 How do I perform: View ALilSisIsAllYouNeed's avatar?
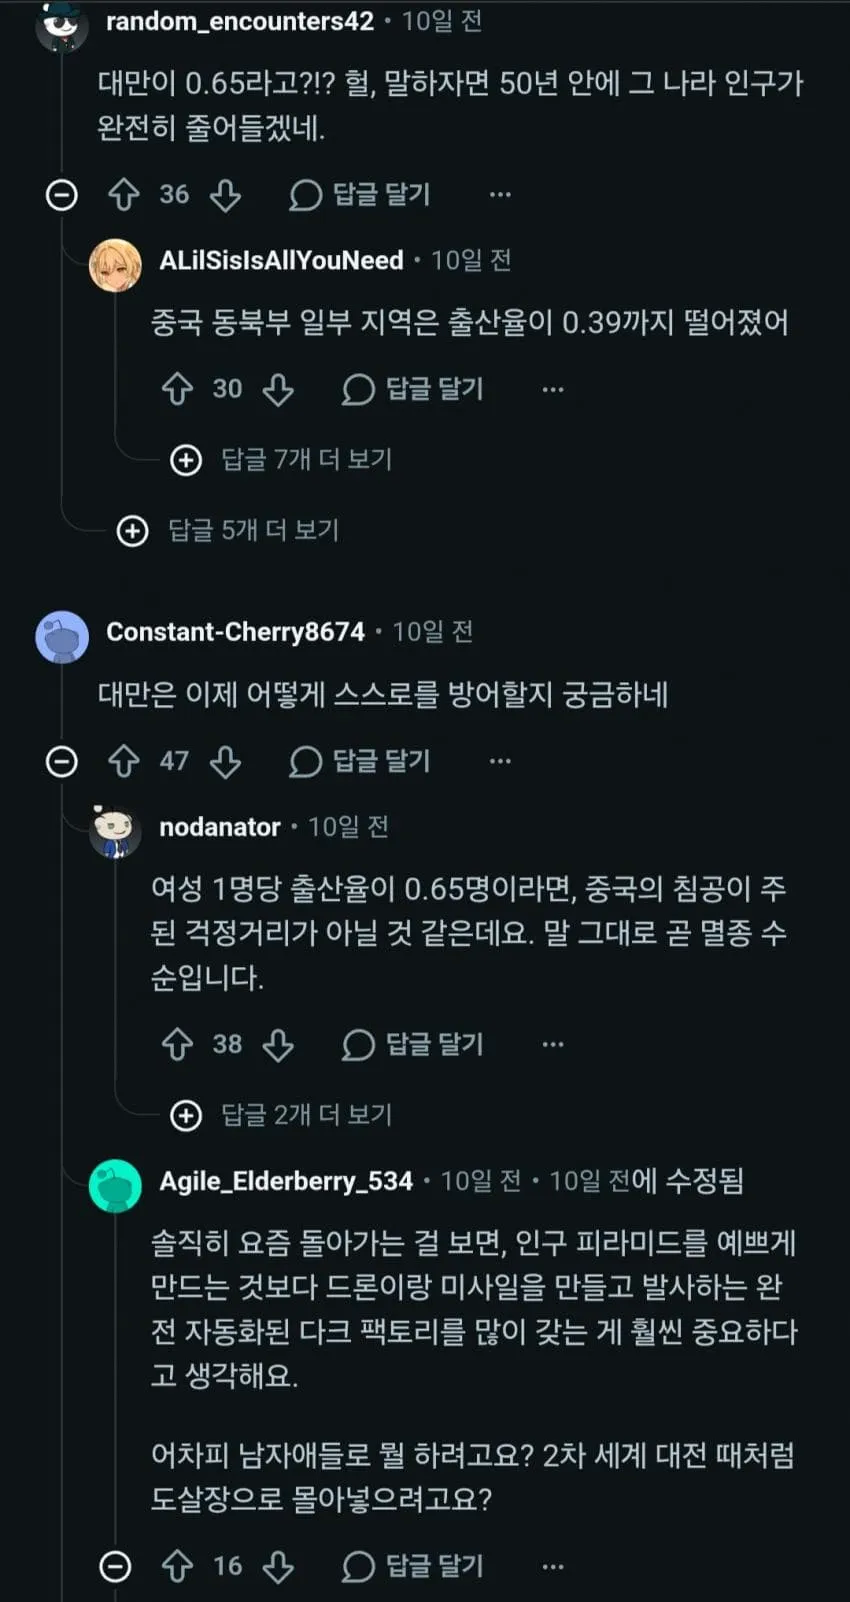[x=115, y=265]
